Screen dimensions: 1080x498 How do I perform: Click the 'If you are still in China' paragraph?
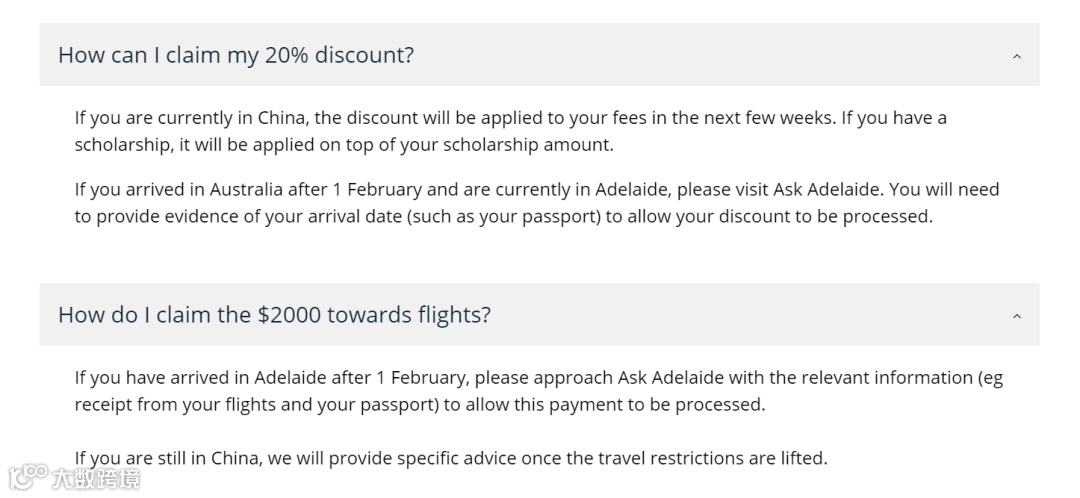[450, 459]
